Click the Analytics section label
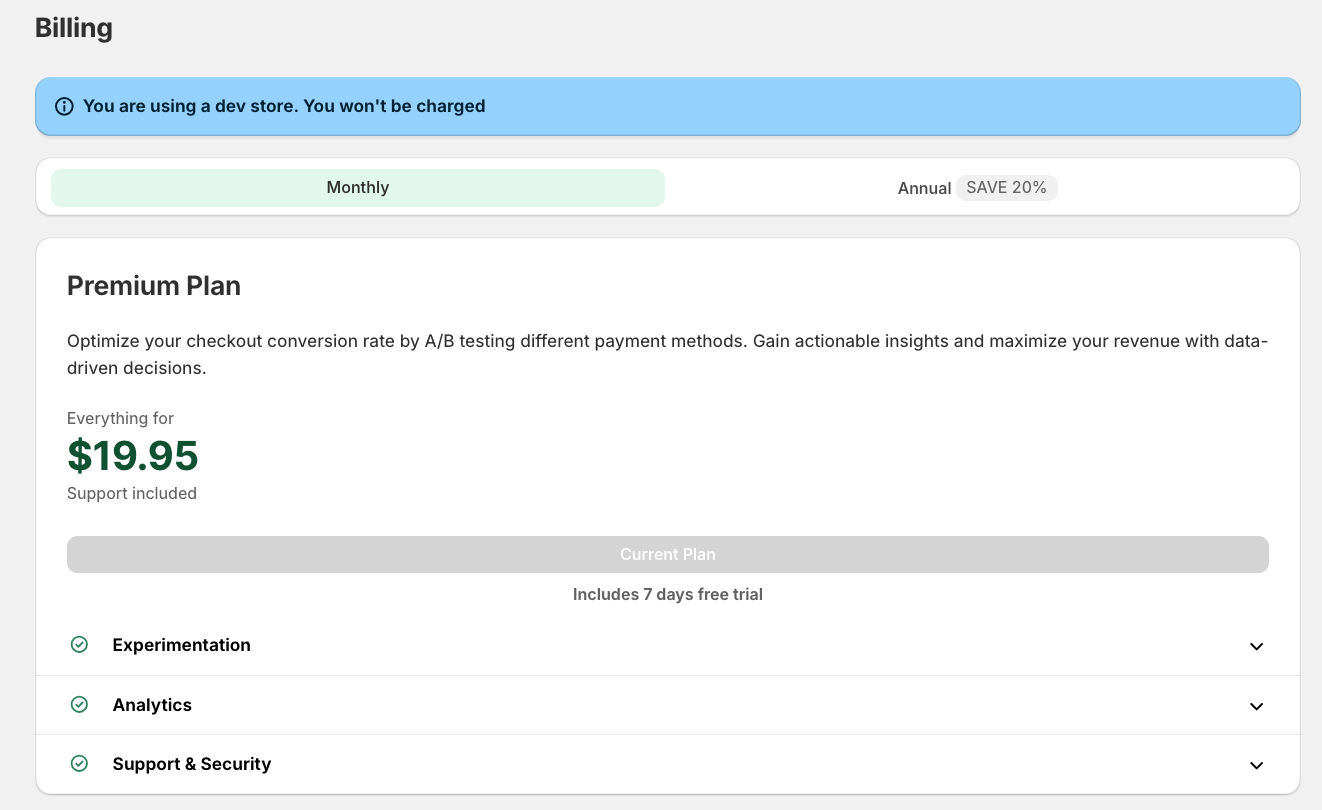This screenshot has height=810, width=1322. pos(152,705)
